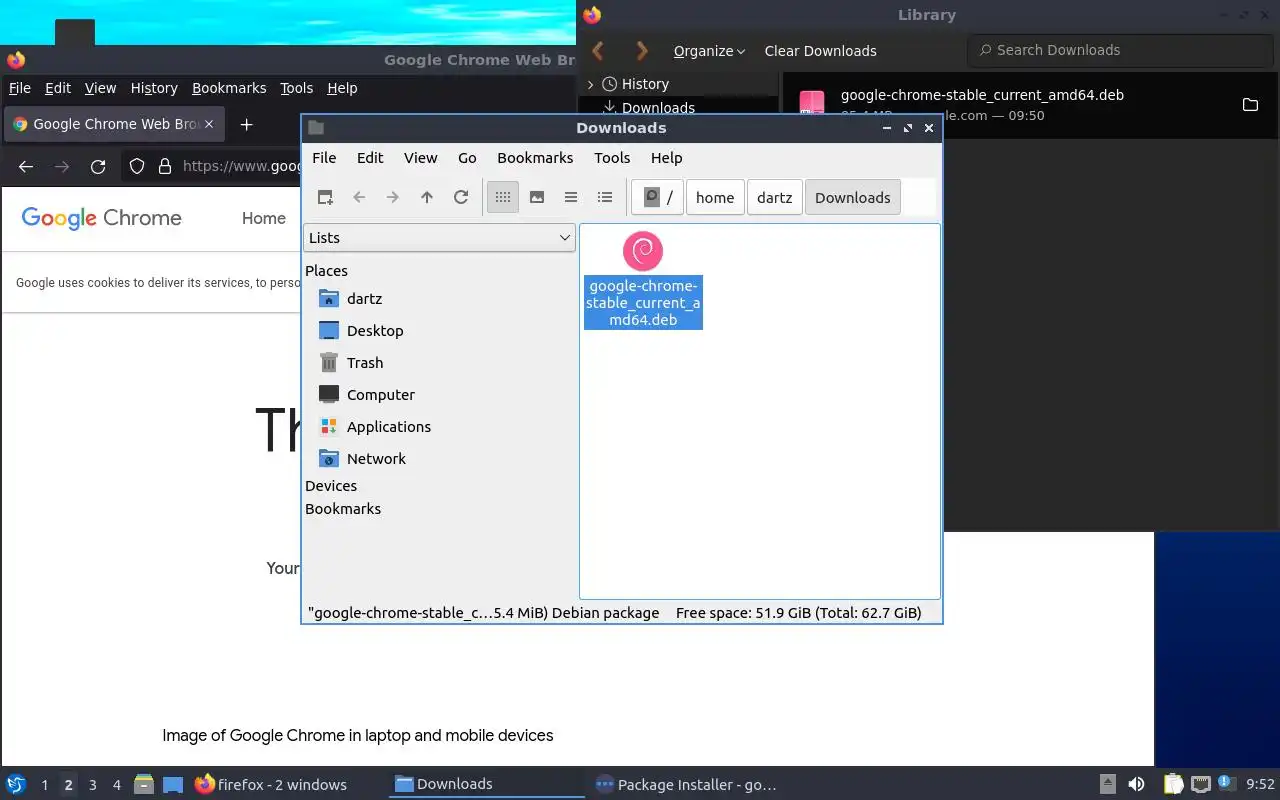Switch to icon view in file manager
This screenshot has width=1280, height=800.
coord(503,197)
